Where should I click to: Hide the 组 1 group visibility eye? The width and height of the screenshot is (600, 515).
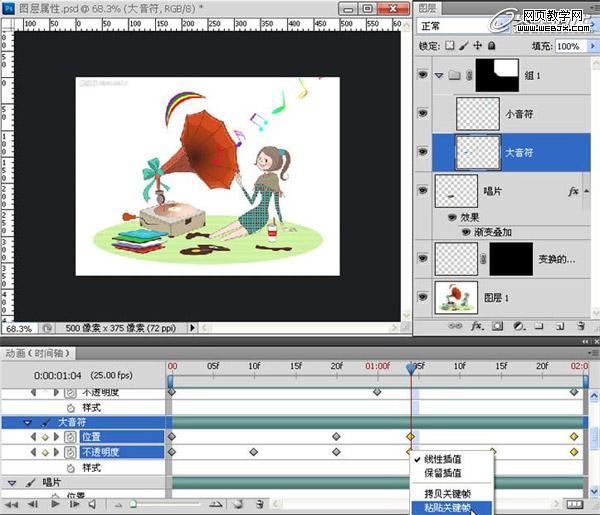(423, 74)
